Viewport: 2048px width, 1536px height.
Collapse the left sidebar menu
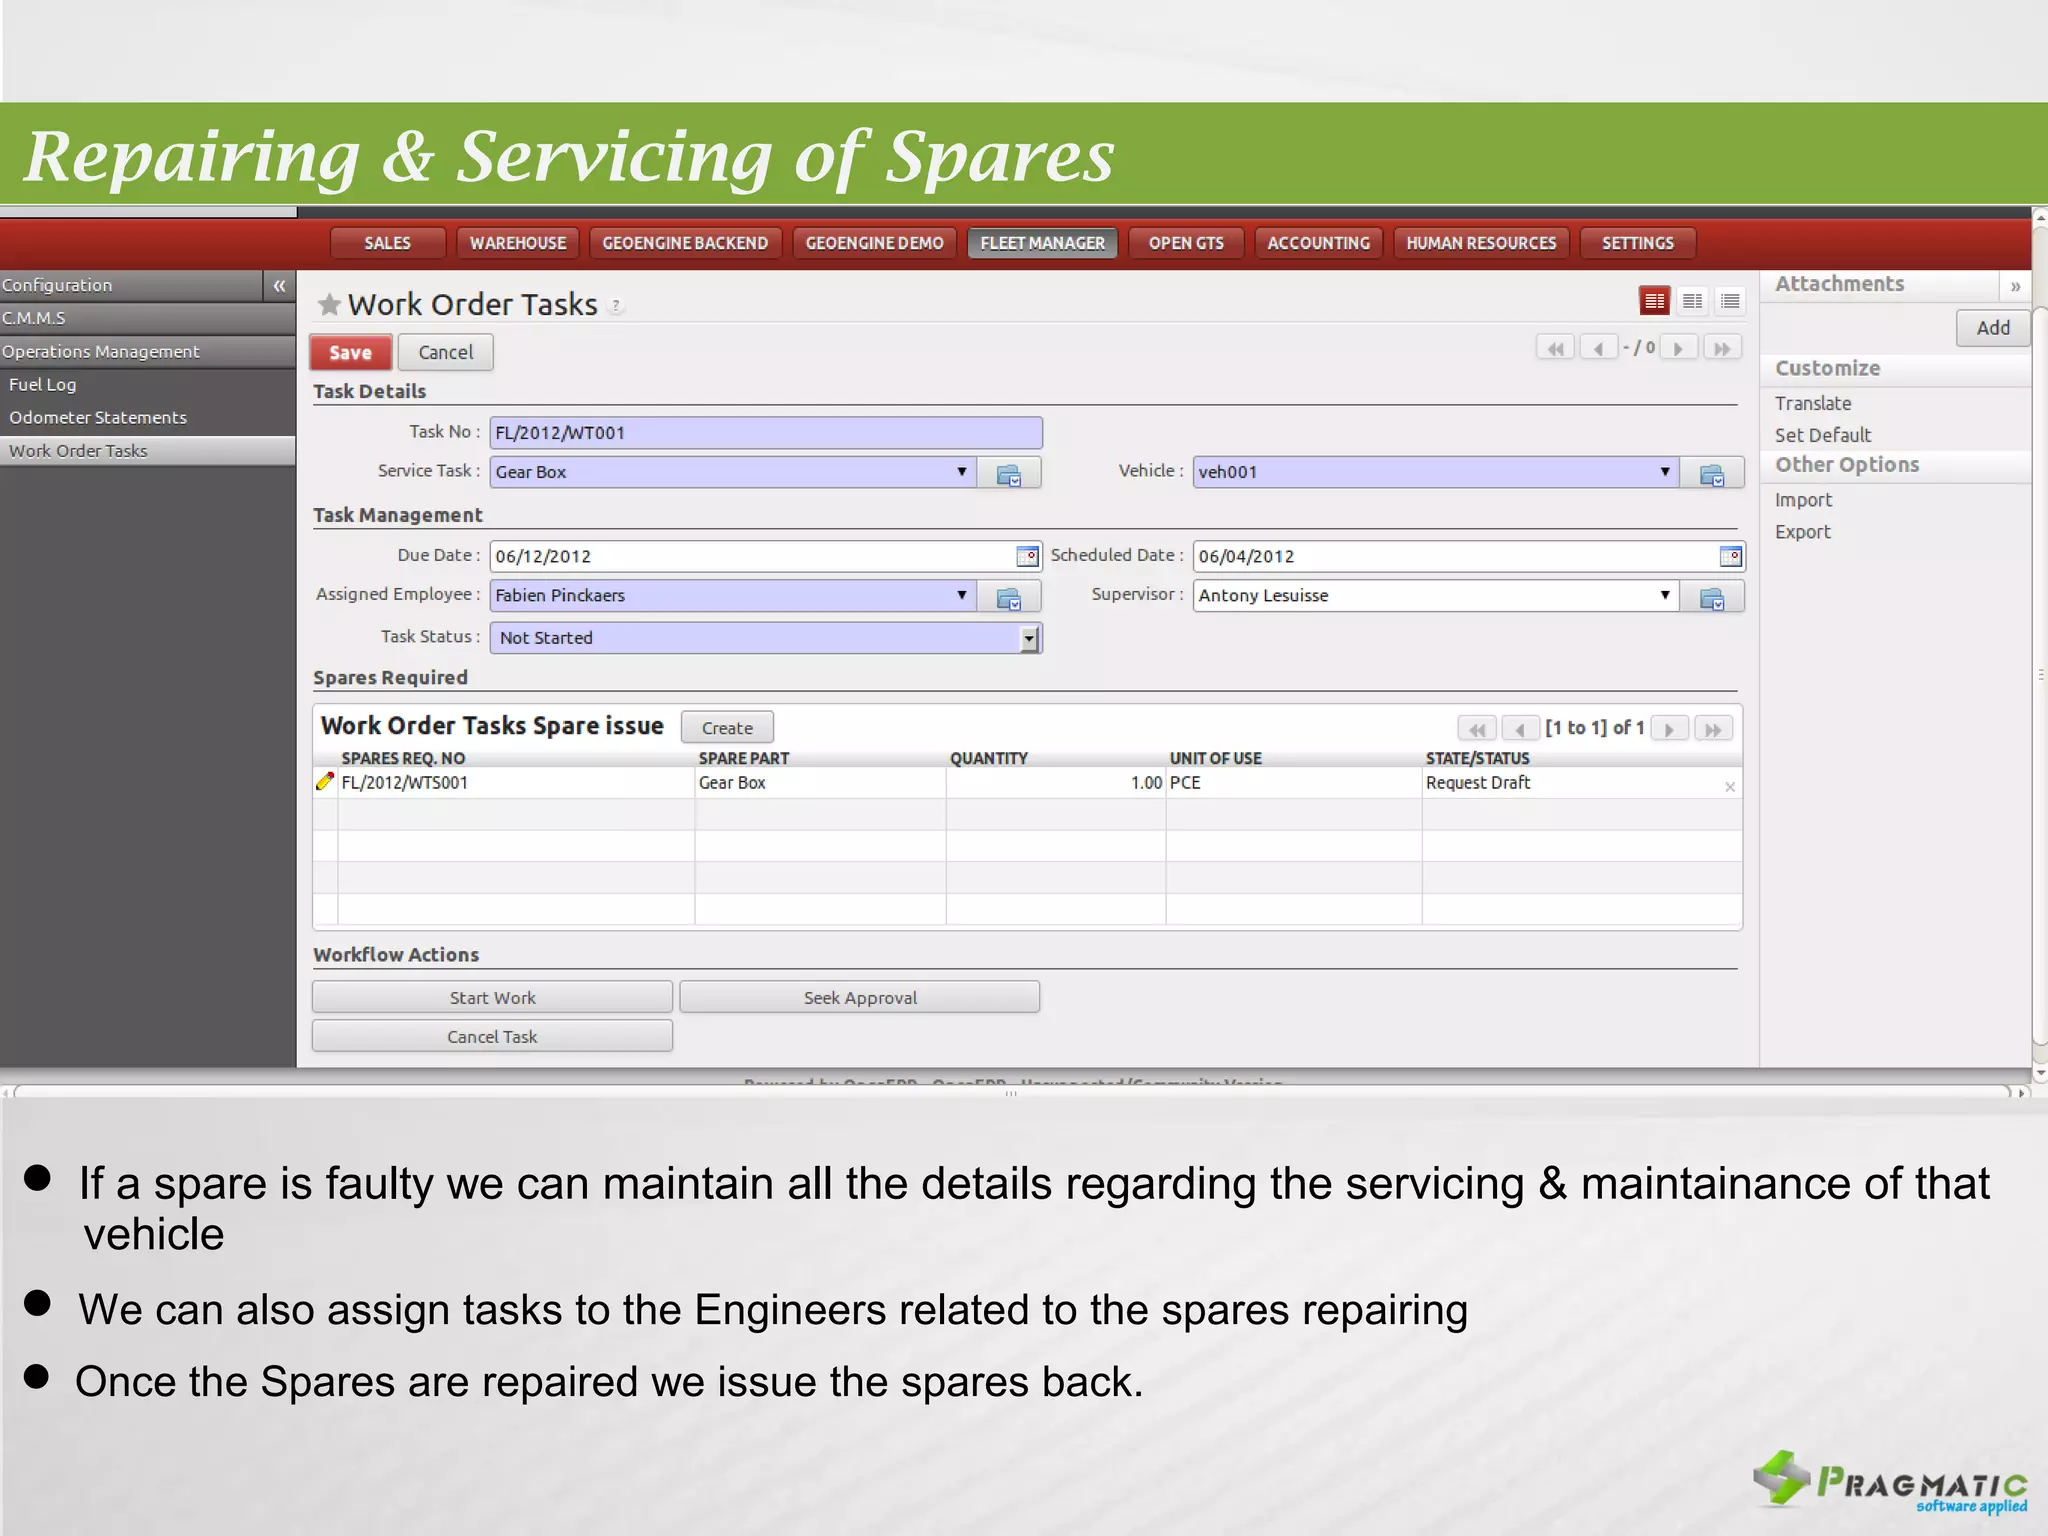[279, 286]
